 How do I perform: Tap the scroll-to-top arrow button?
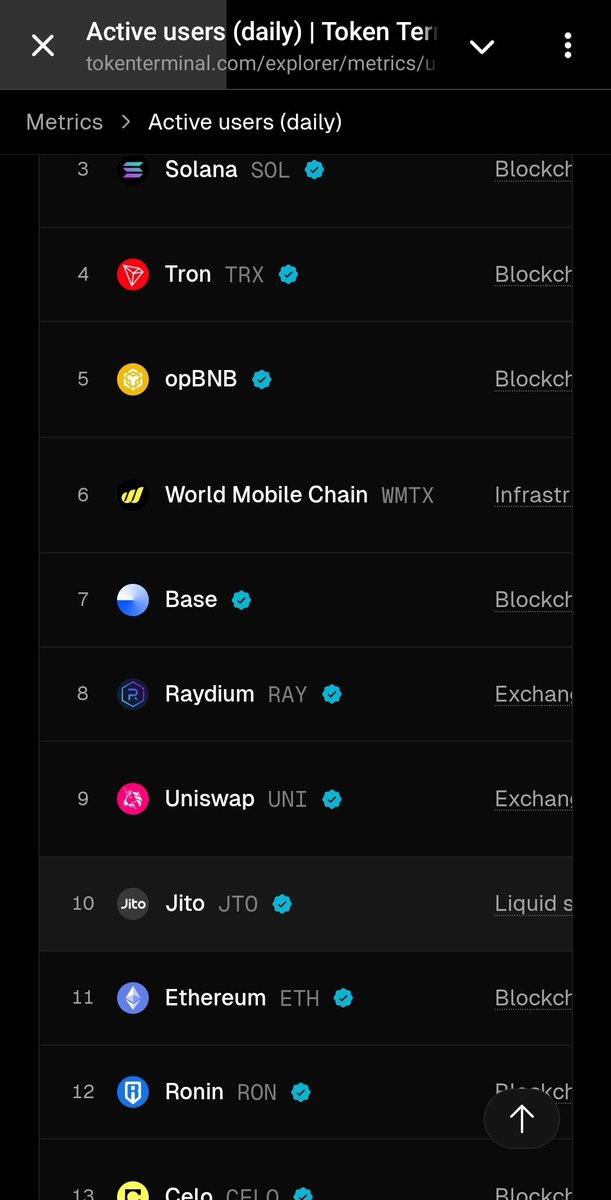coord(521,1119)
